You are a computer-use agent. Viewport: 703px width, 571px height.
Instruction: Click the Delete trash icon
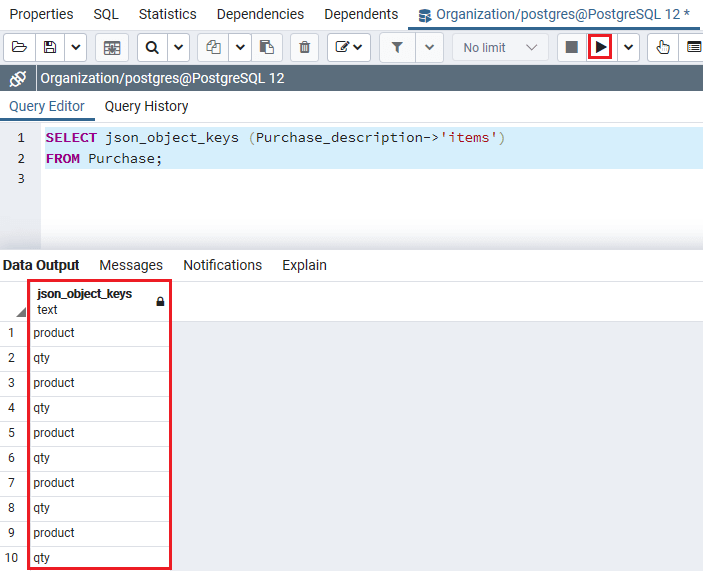coord(305,47)
